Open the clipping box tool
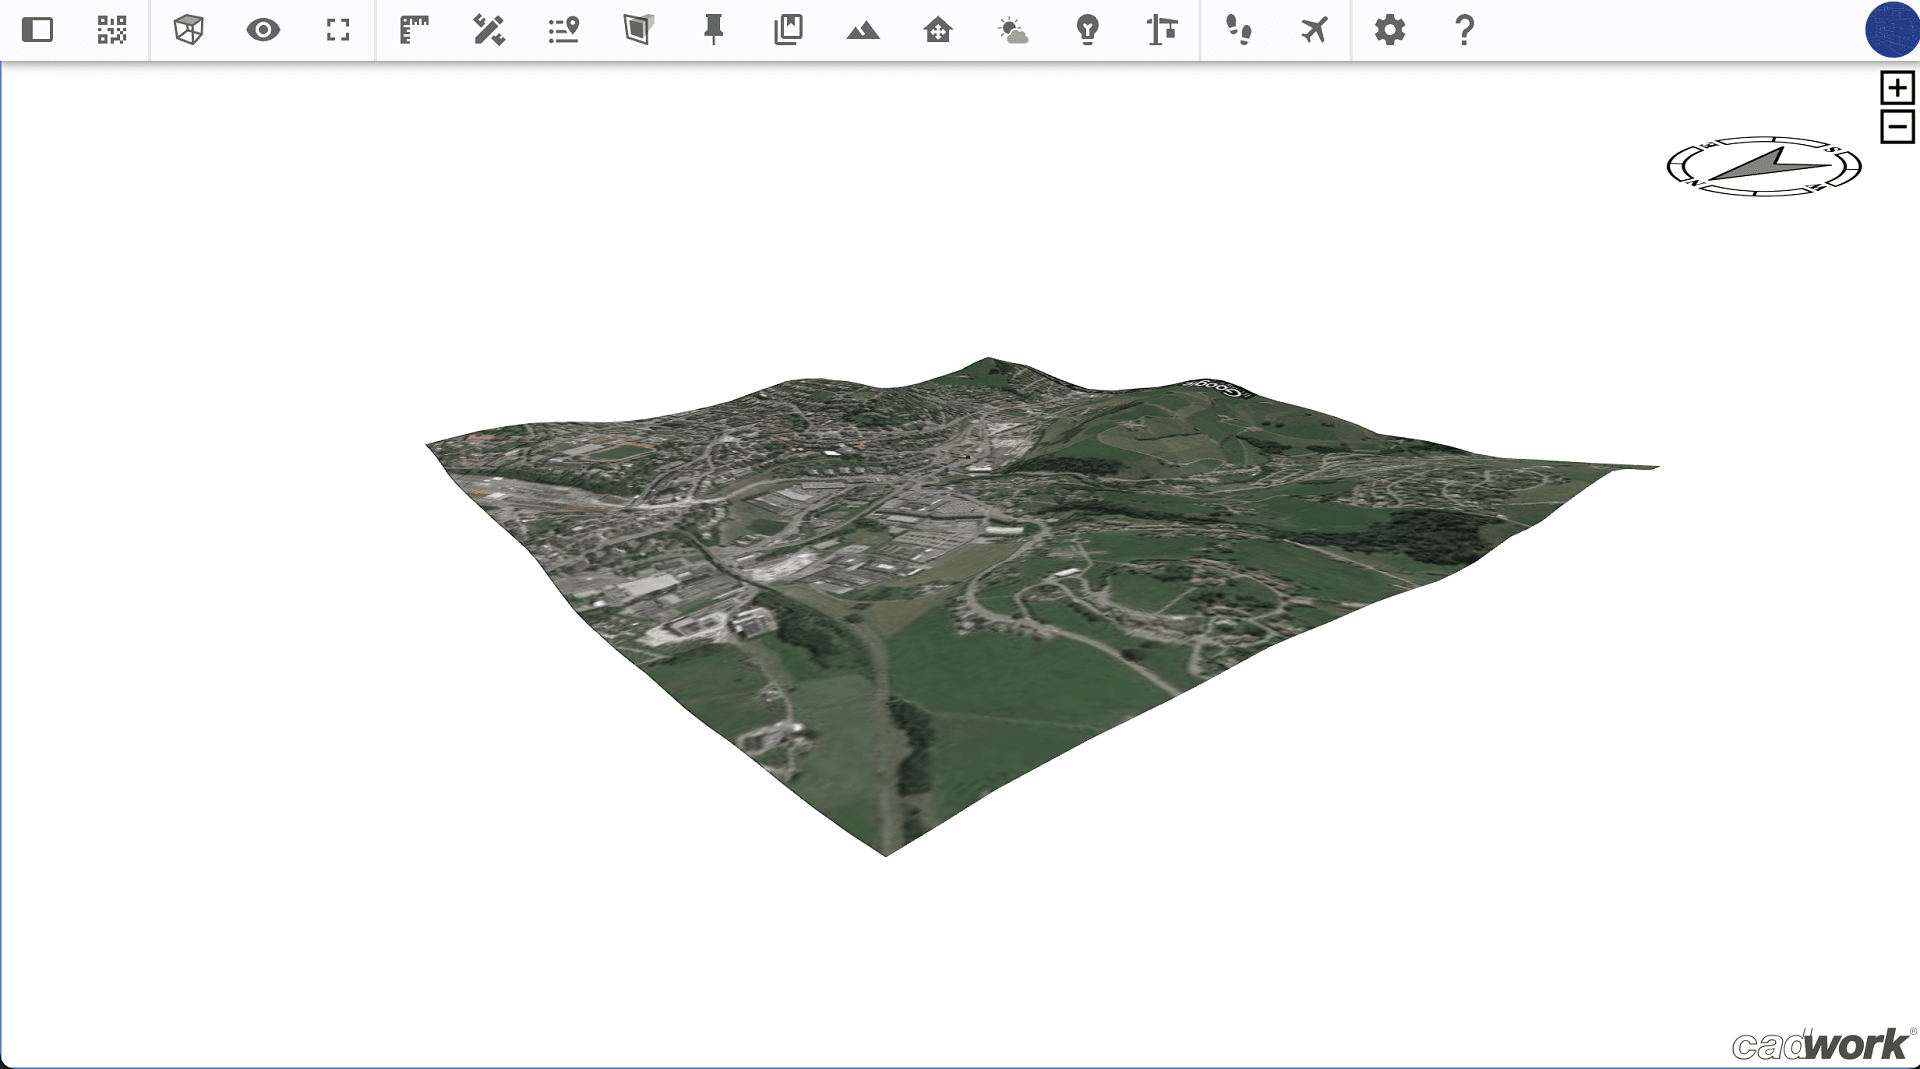The height and width of the screenshot is (1069, 1920). (638, 31)
